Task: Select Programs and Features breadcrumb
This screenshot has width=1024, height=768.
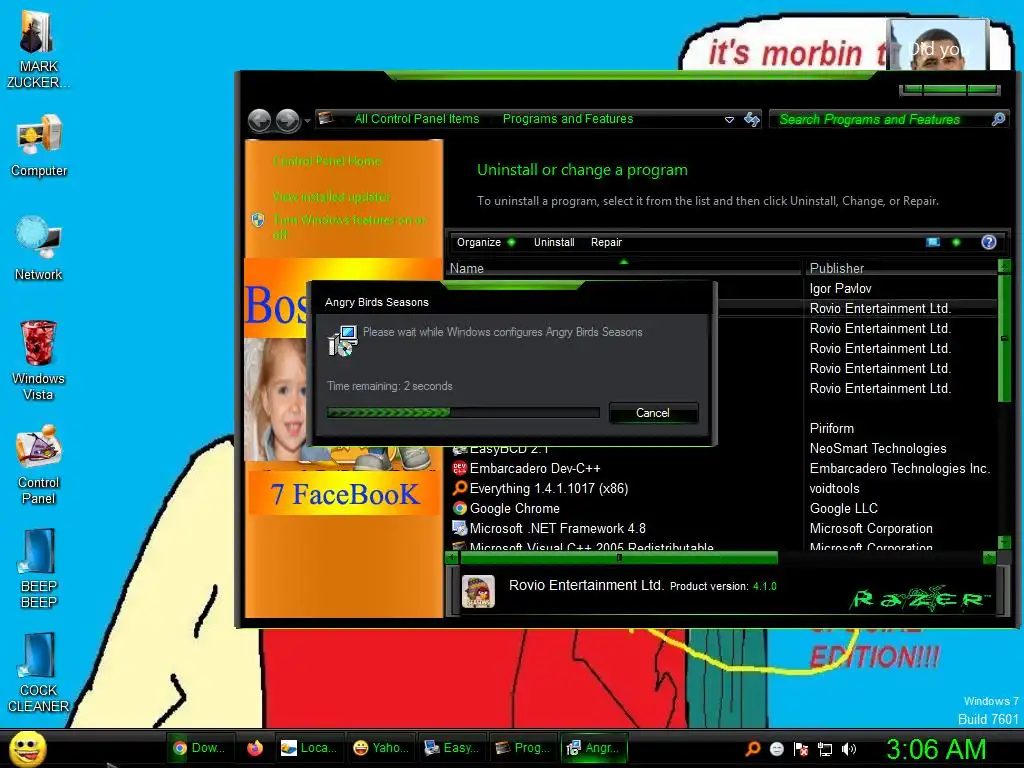Action: (x=568, y=119)
